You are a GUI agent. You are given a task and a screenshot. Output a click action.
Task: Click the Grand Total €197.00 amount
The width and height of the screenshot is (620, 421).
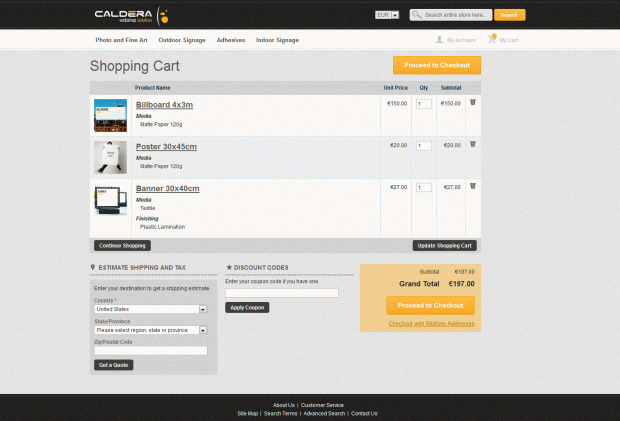click(x=461, y=284)
